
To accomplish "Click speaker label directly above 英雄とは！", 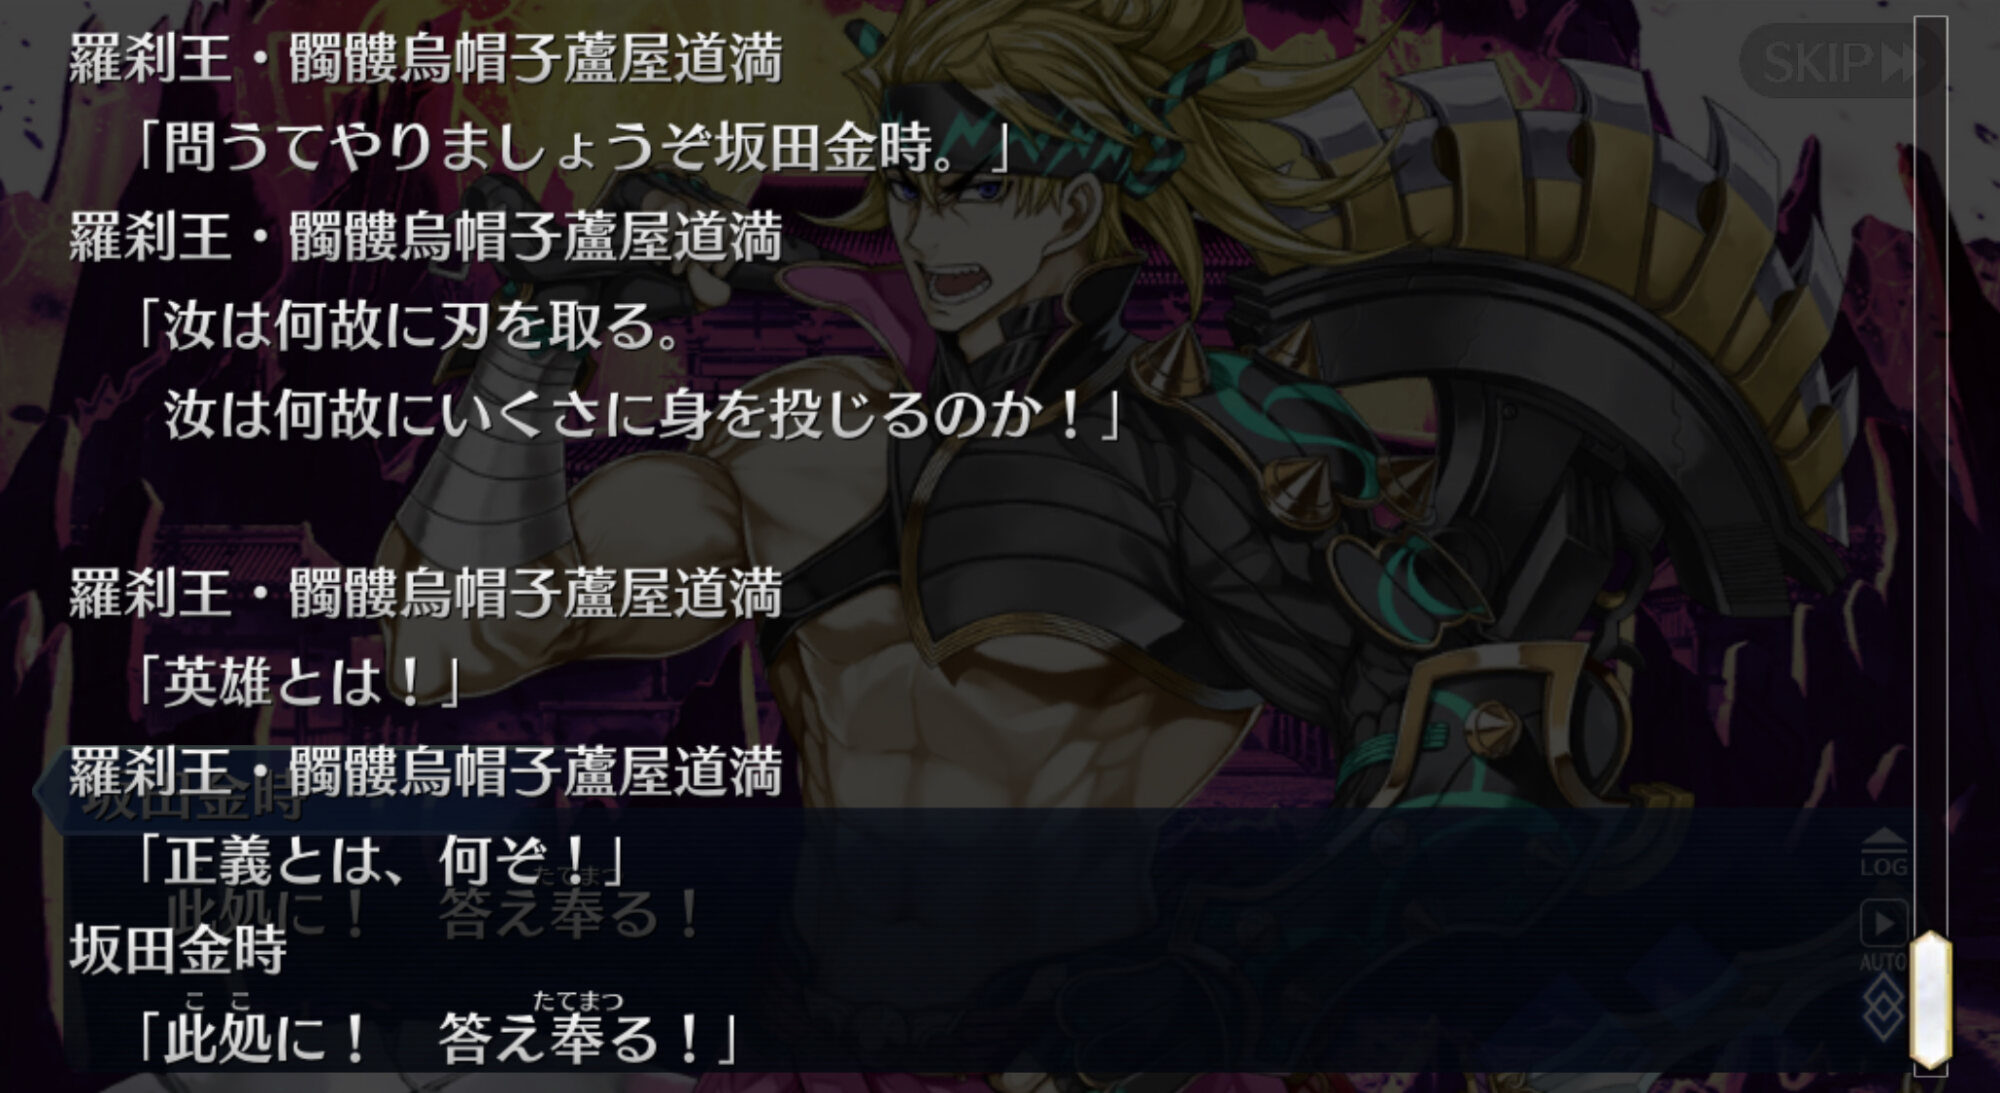I will pyautogui.click(x=426, y=594).
